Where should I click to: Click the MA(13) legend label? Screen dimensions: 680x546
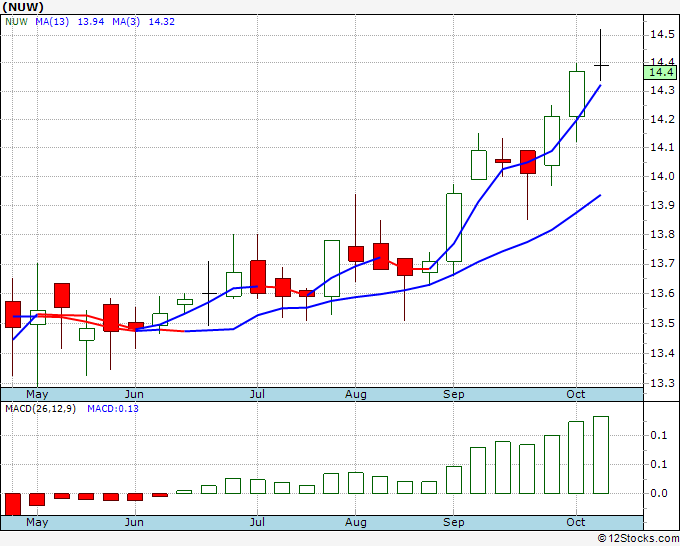52,22
